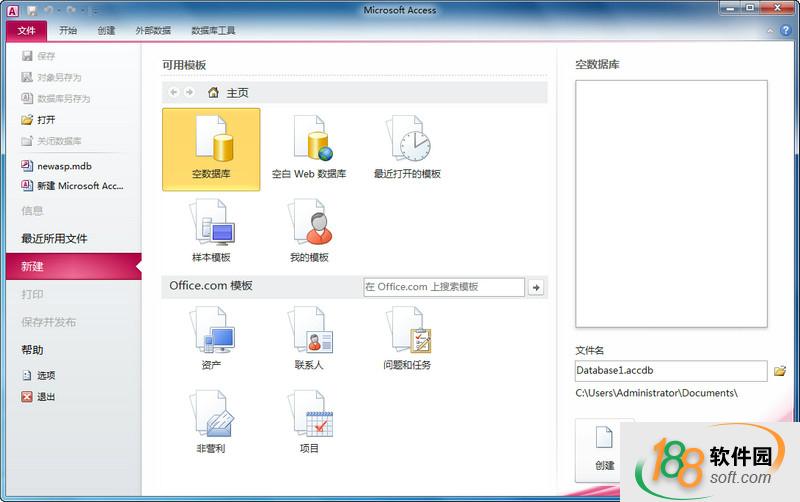Switch to the 外部数据 external data tab

pos(153,31)
